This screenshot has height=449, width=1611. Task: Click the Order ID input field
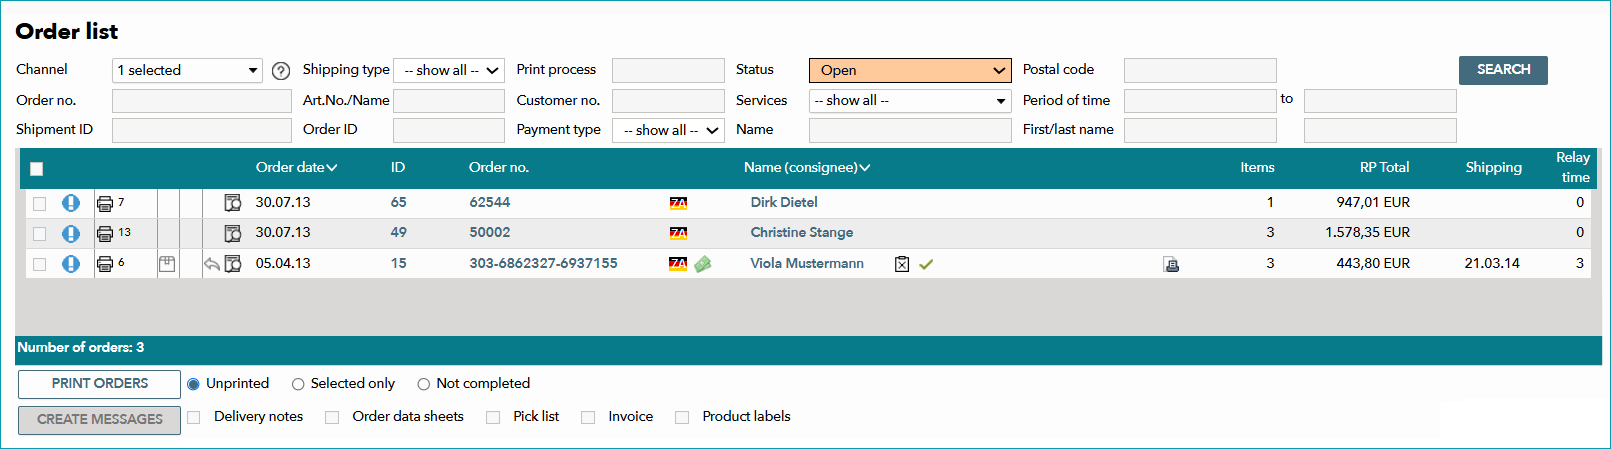[x=449, y=130]
